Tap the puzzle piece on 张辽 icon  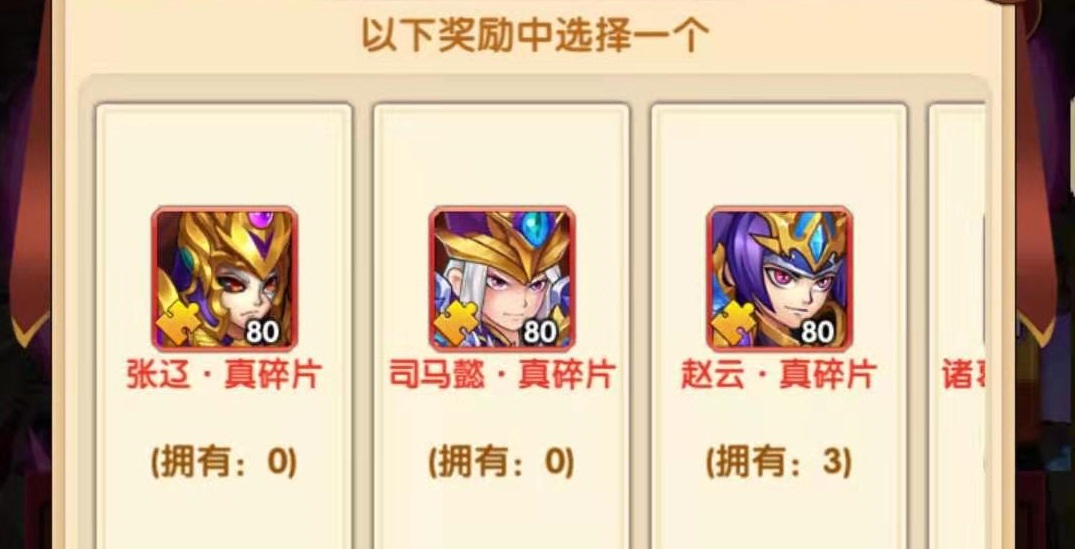[179, 322]
